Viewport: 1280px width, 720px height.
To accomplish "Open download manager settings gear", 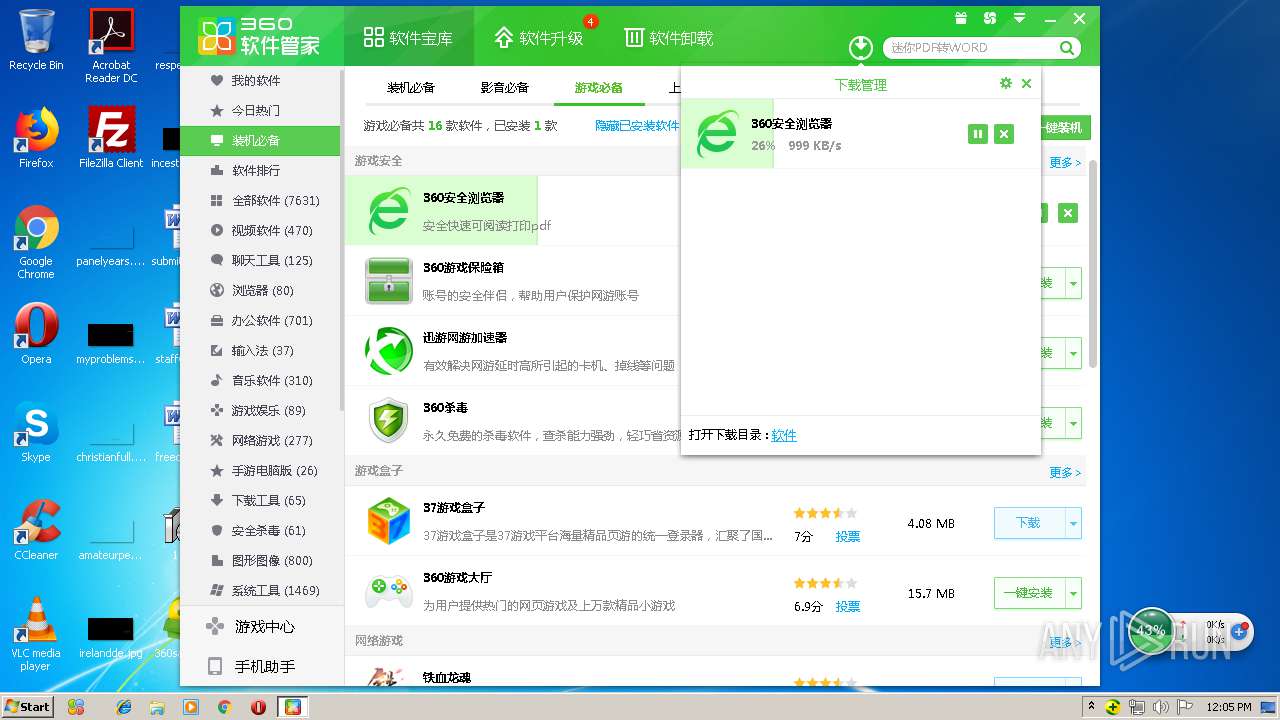I will click(1006, 84).
